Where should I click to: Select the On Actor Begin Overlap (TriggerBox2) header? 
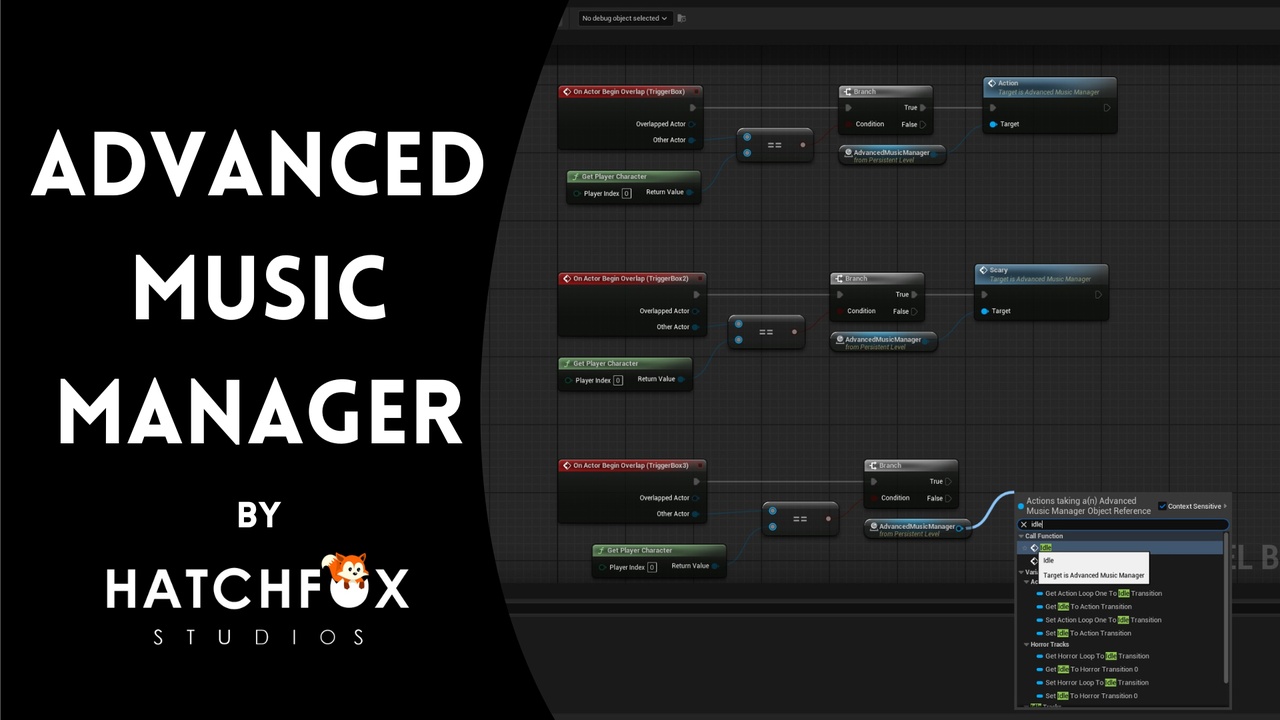[632, 279]
